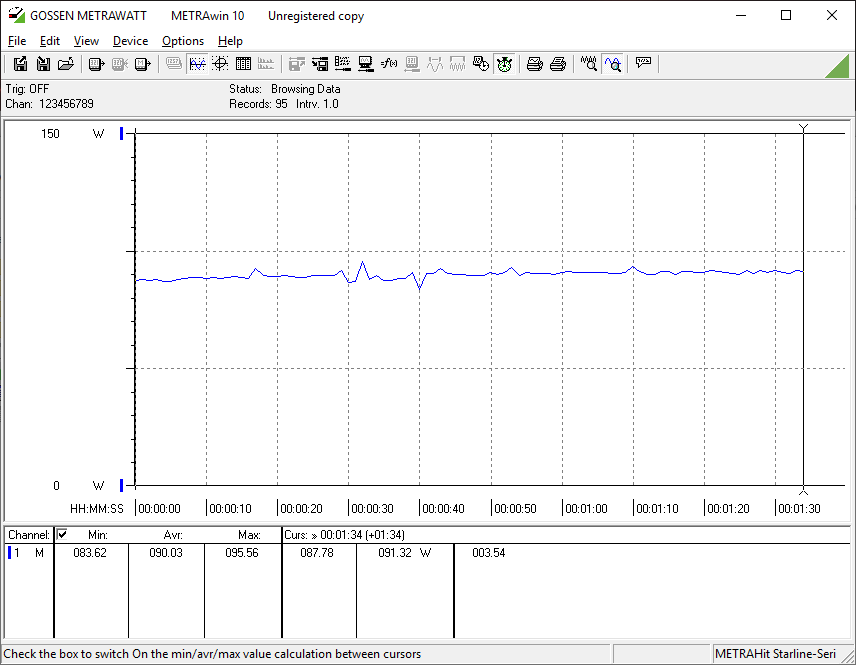The image size is (856, 665).
Task: Click the View menu item
Action: 86,41
